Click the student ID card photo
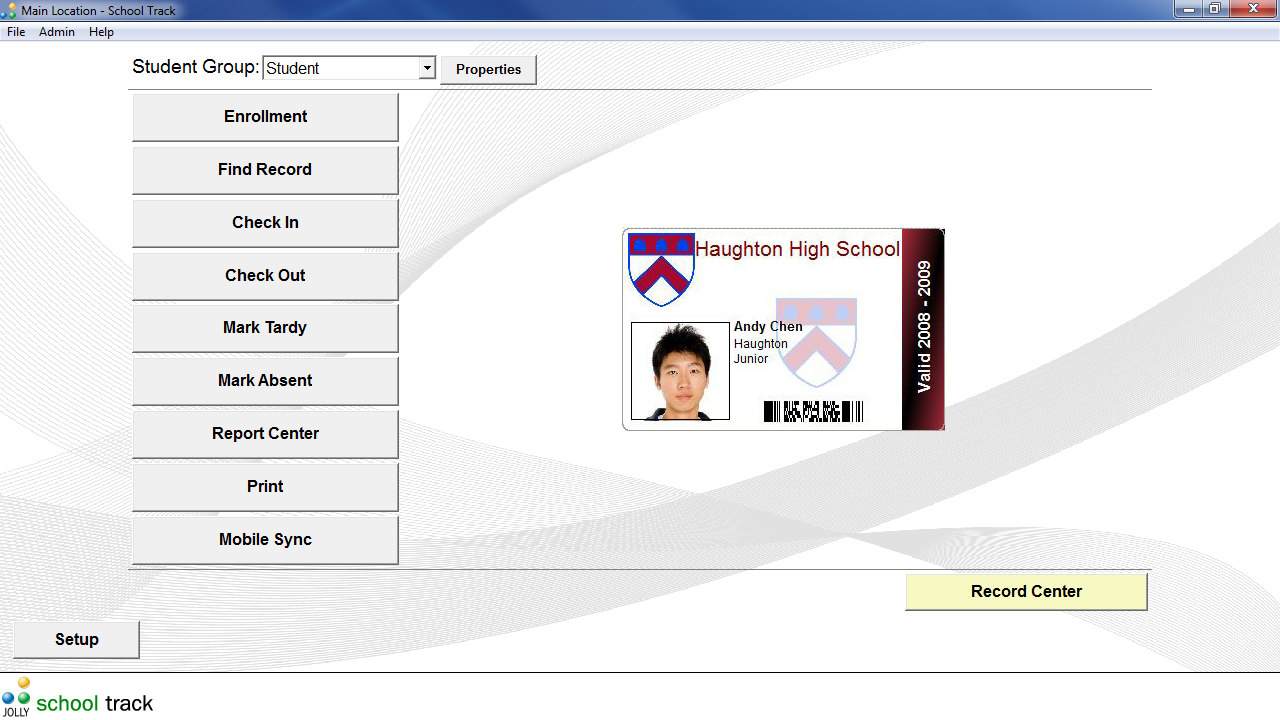The image size is (1280, 720). pos(680,371)
